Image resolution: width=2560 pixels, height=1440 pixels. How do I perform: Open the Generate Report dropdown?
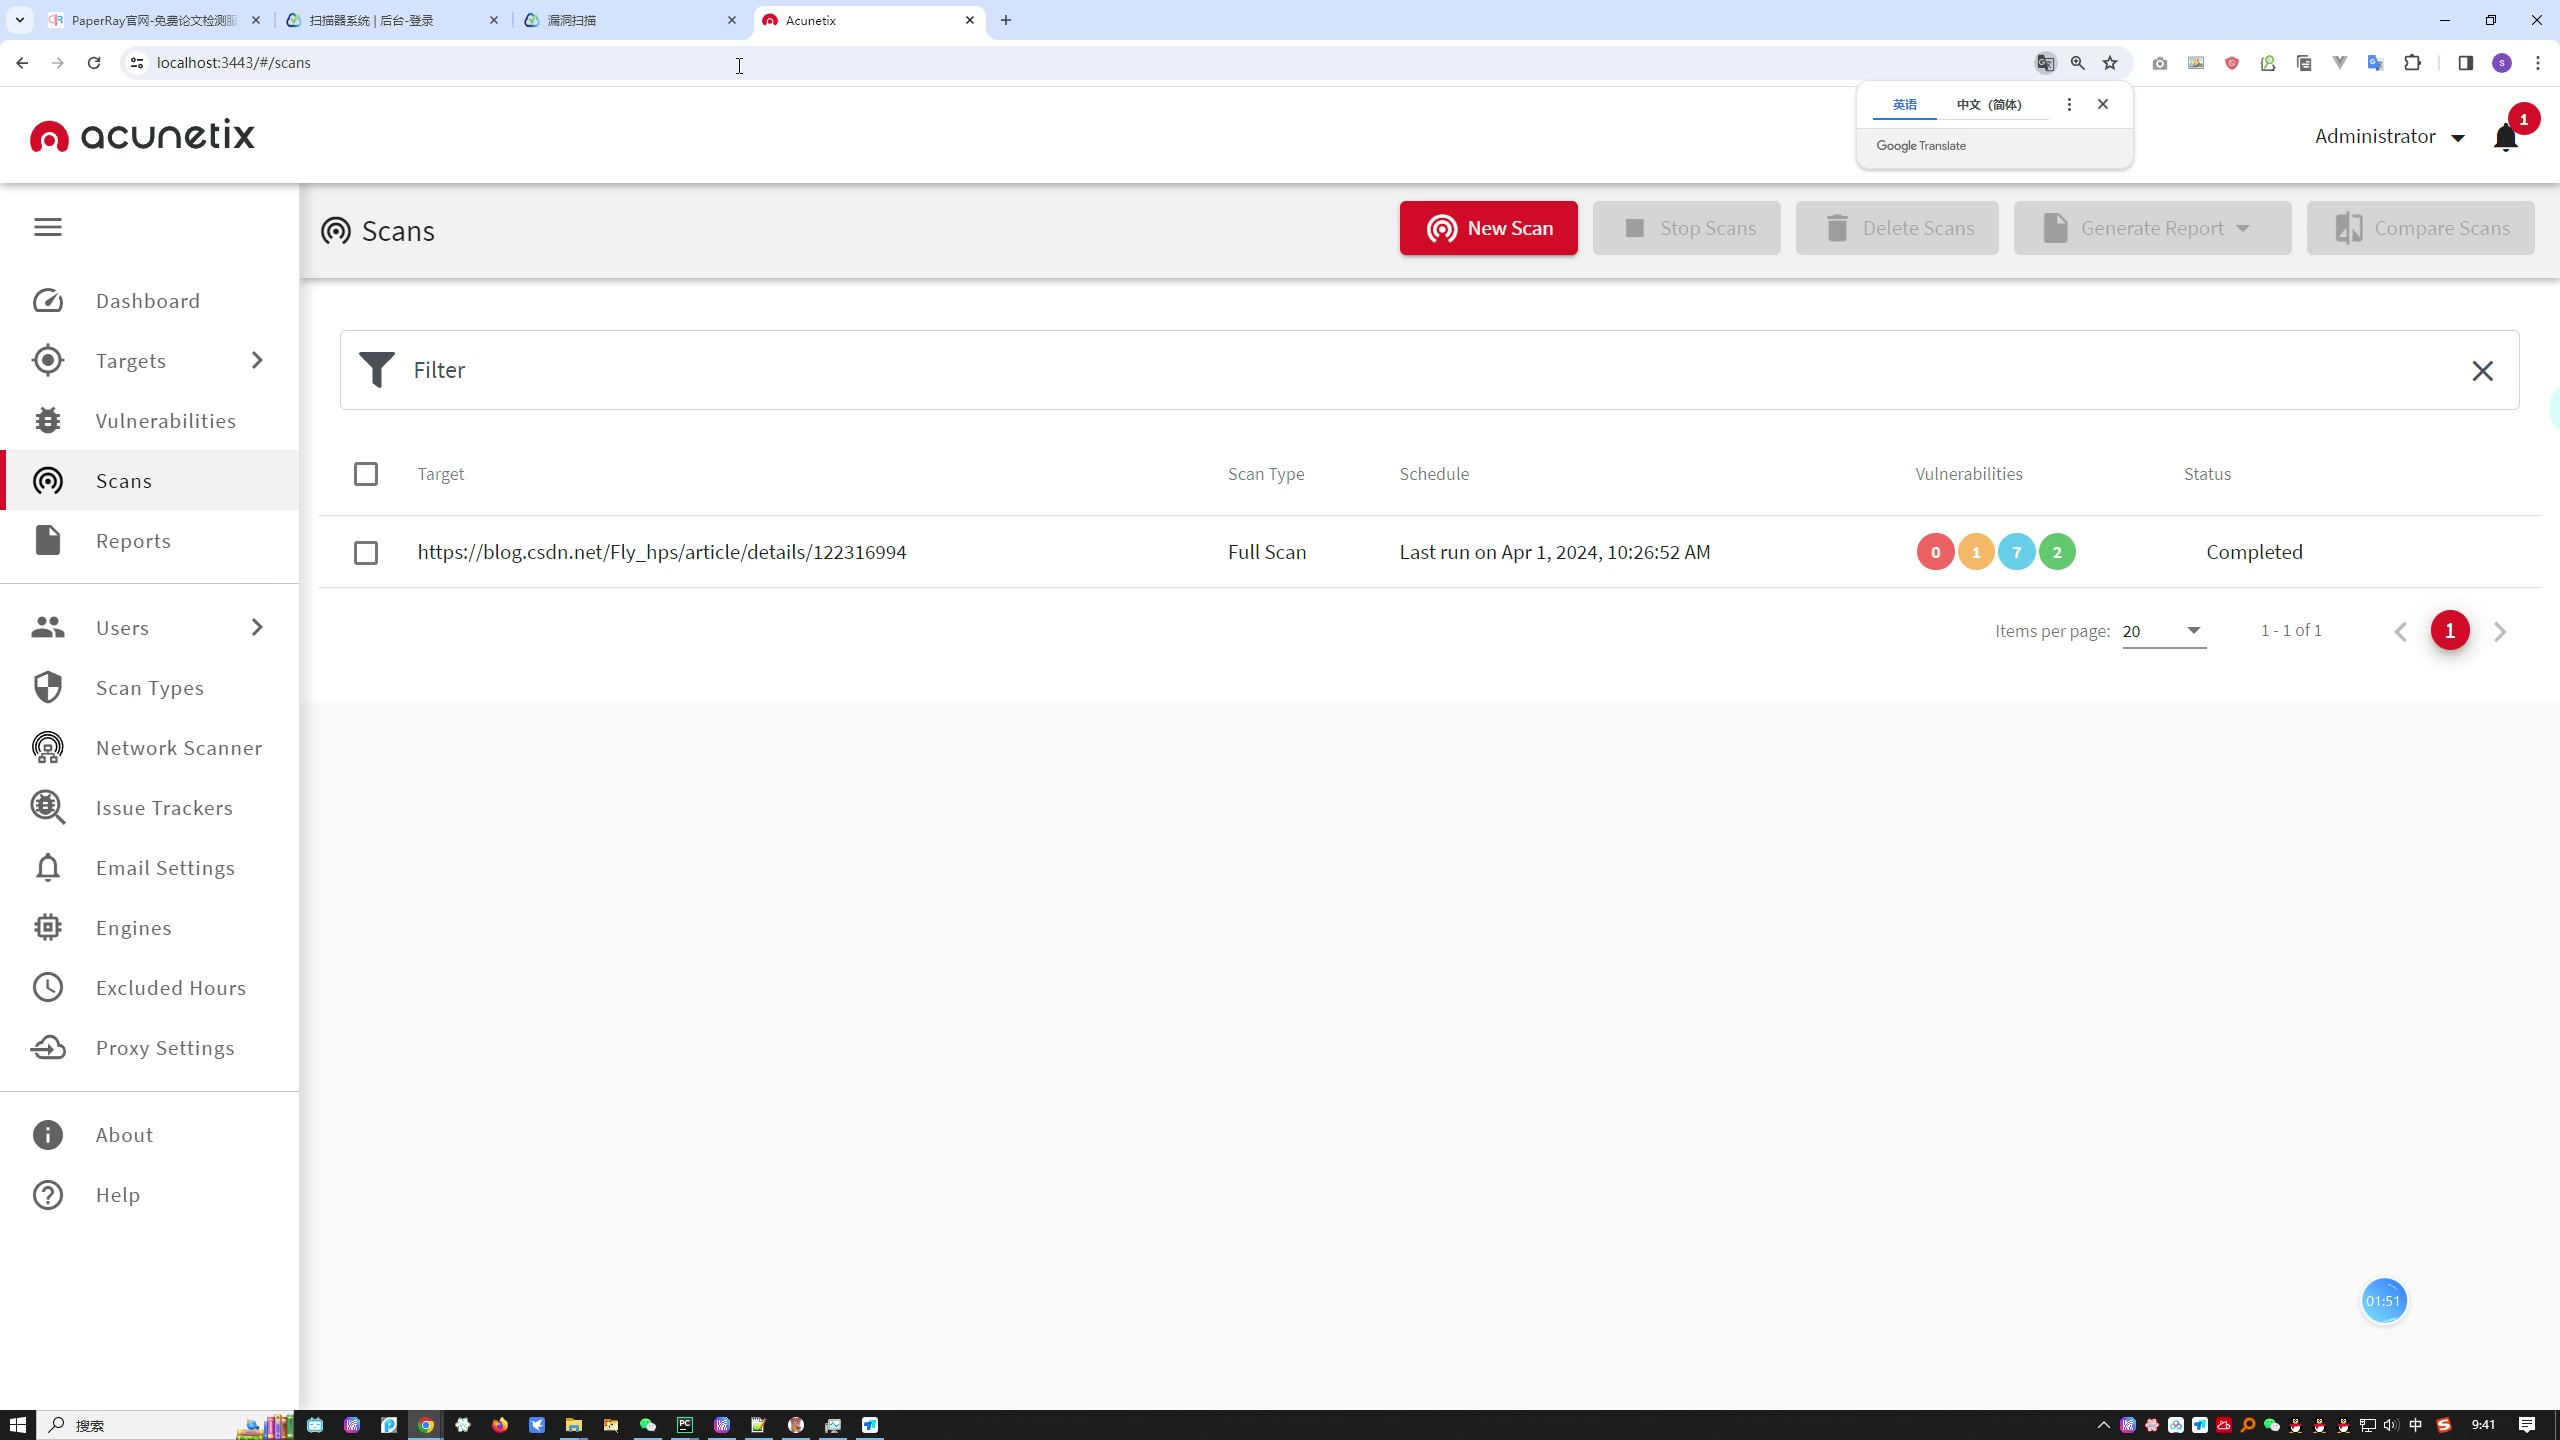point(2152,228)
